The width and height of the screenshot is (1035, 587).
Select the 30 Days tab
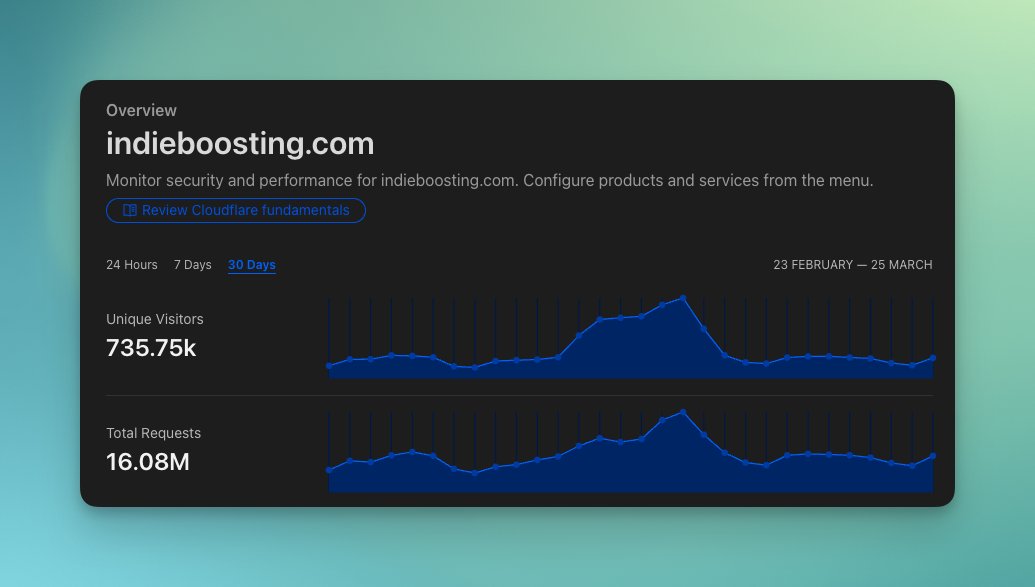[251, 265]
